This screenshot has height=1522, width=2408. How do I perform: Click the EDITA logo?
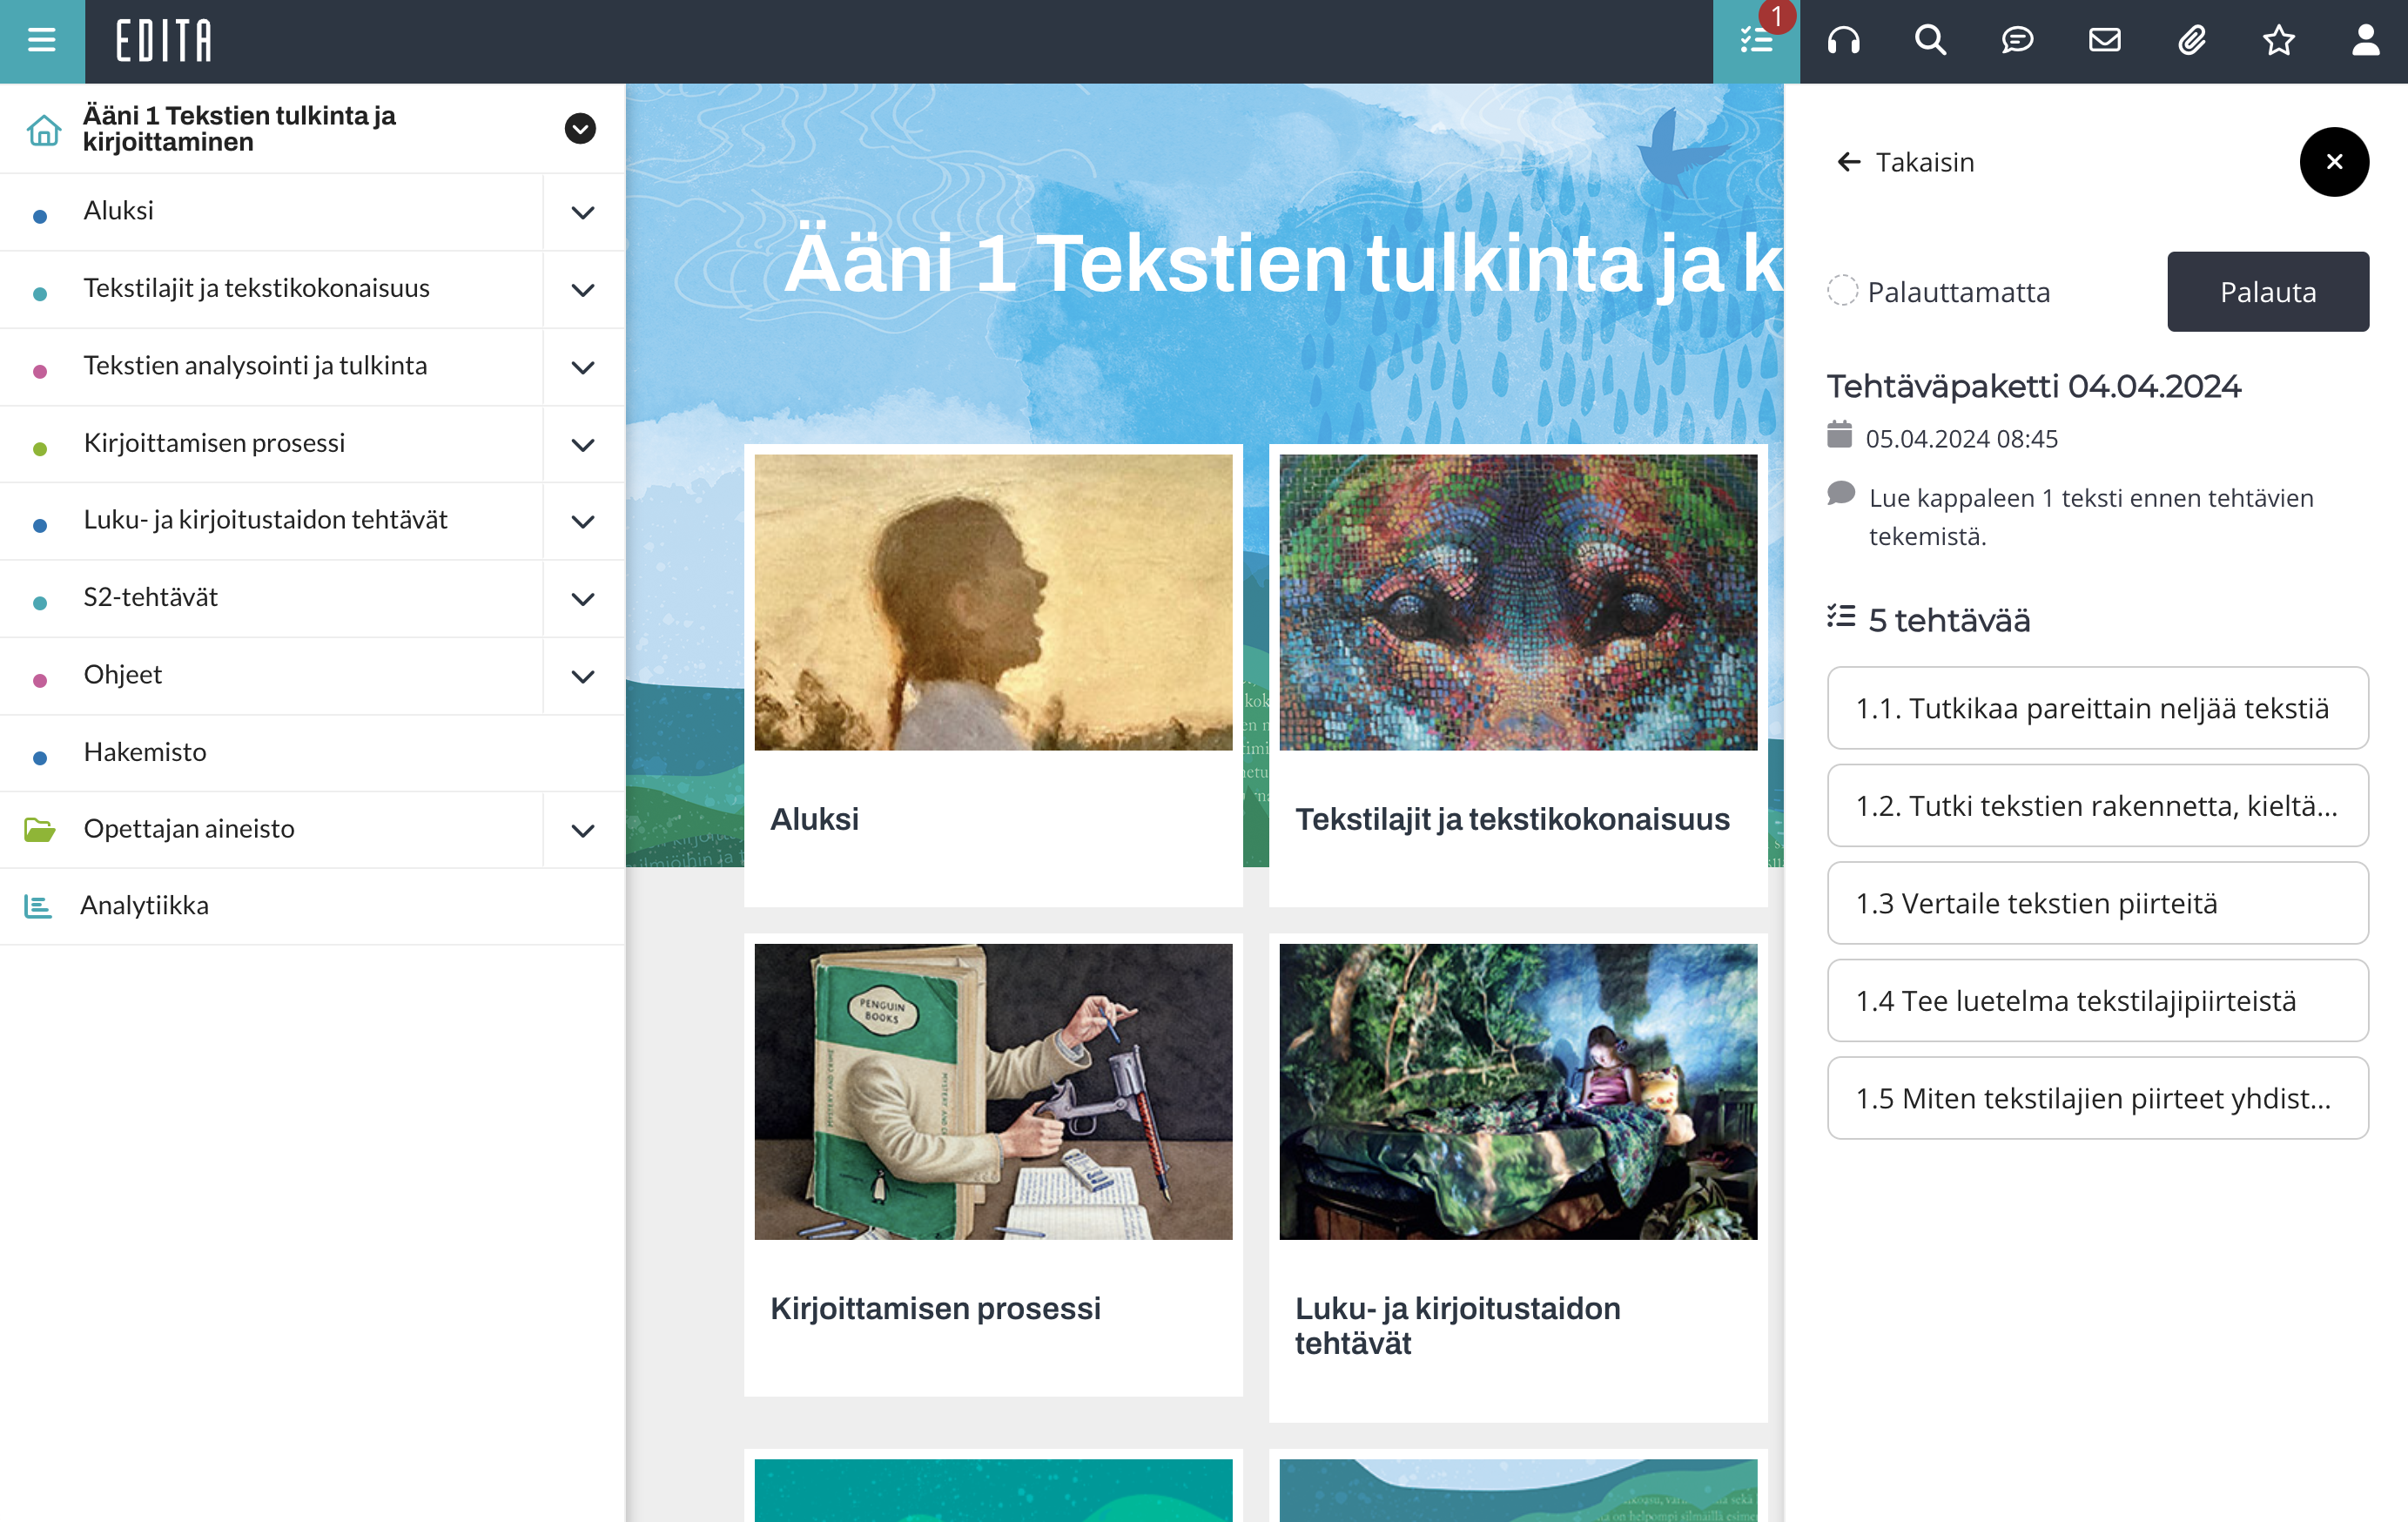(164, 41)
